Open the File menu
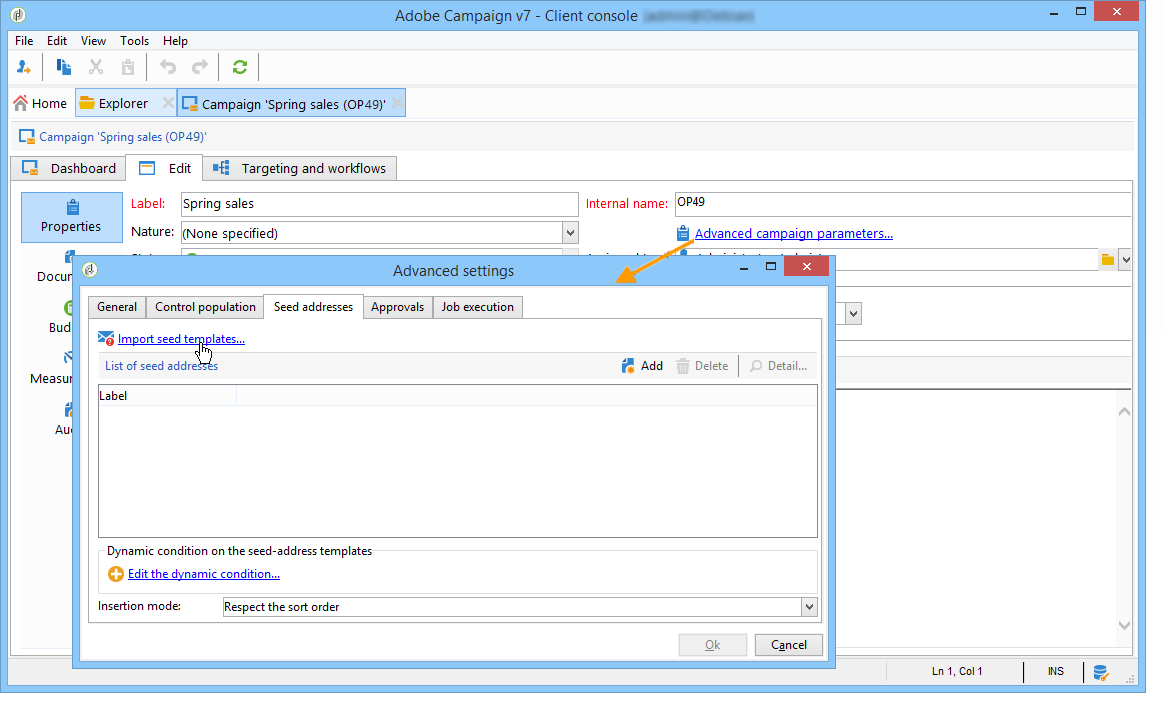The width and height of the screenshot is (1162, 708). point(24,41)
